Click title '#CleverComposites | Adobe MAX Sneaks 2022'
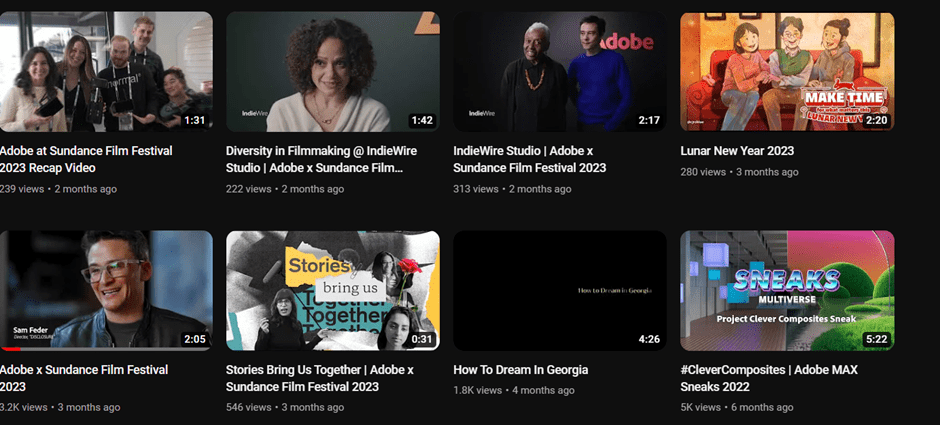Viewport: 940px width, 425px height. tap(769, 378)
